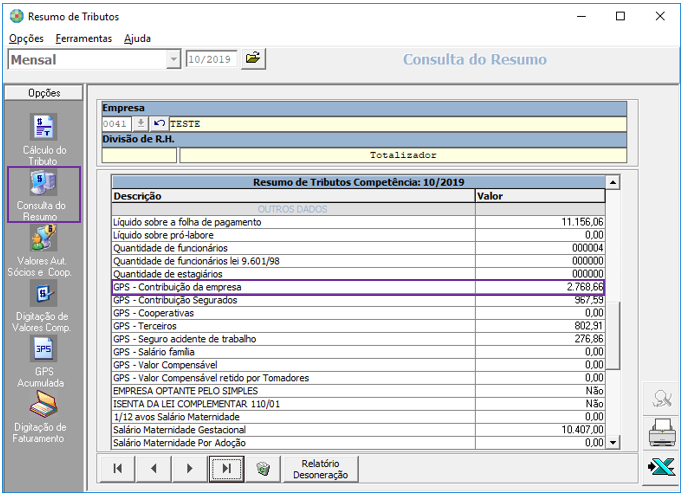The image size is (686, 497).
Task: Select the GPS - Cooperativas row
Action: [358, 313]
